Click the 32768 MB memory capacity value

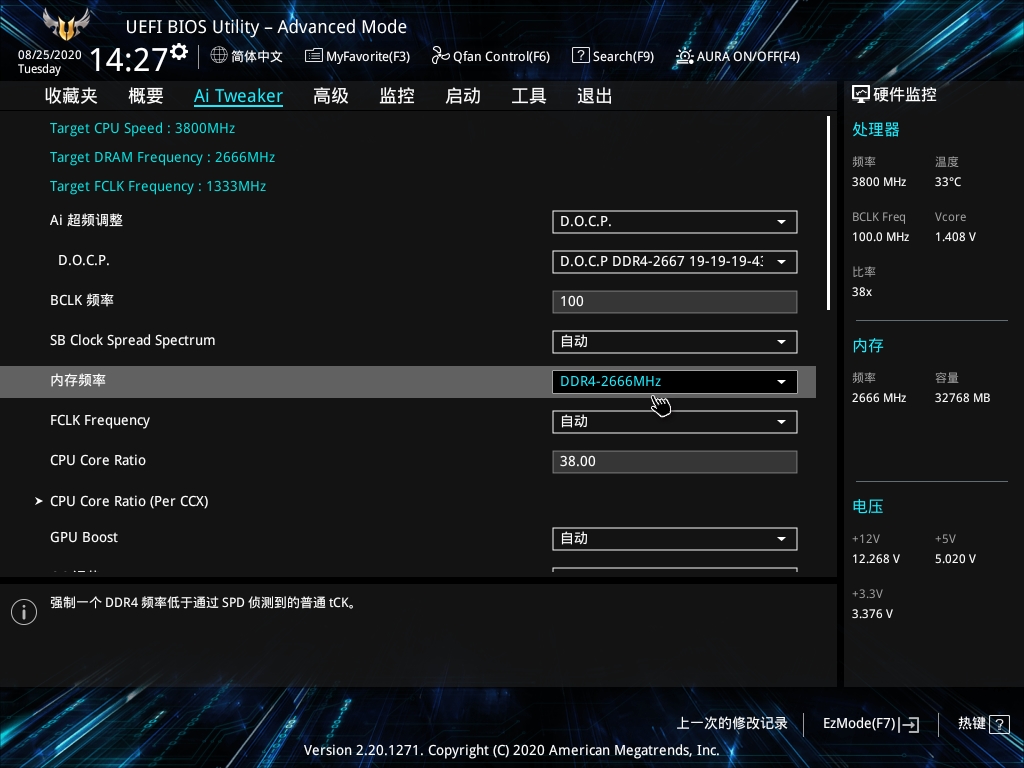pyautogui.click(x=963, y=398)
